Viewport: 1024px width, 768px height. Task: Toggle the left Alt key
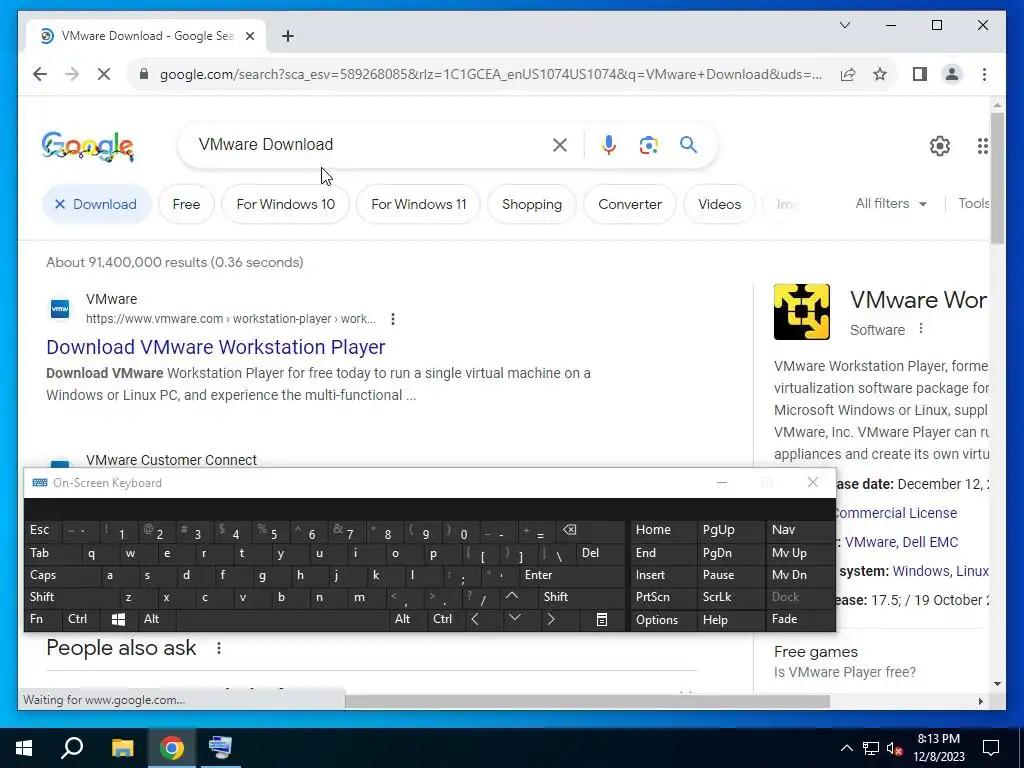tap(157, 619)
